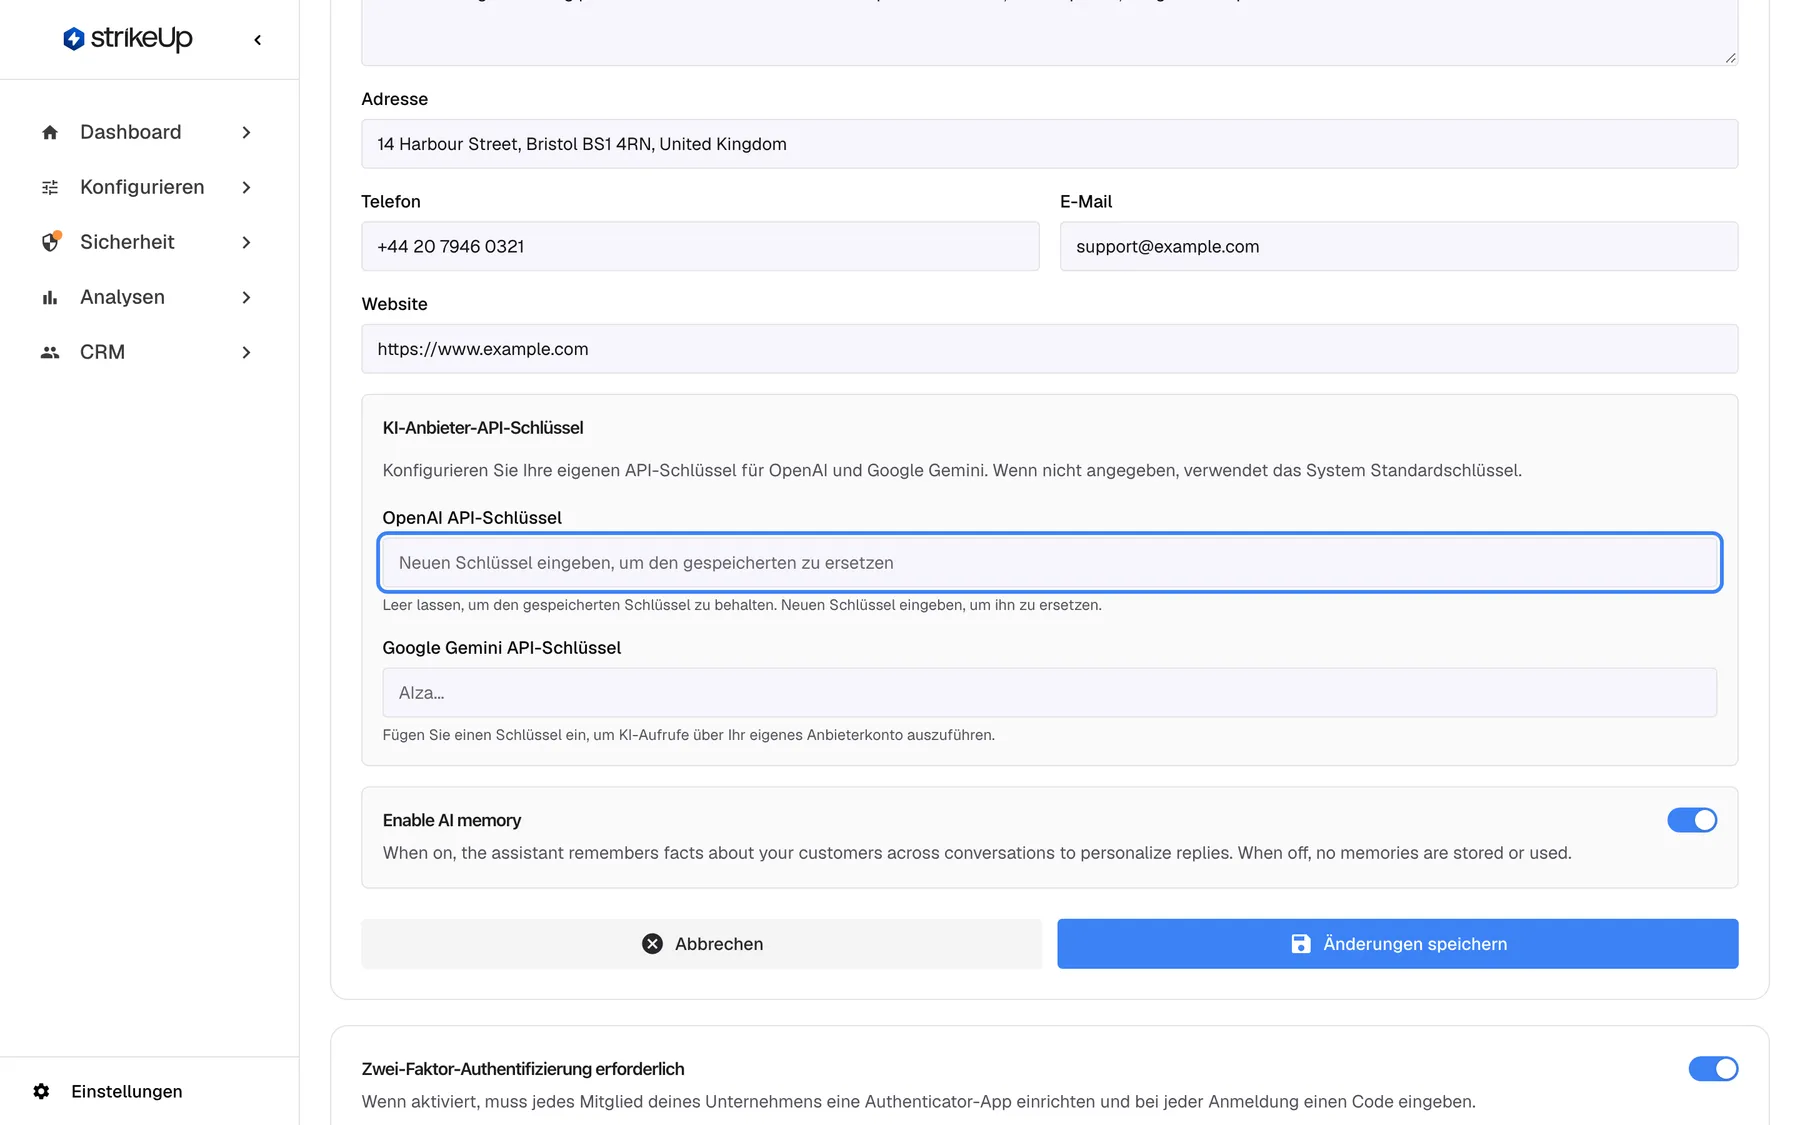
Task: Click the Enable AI memory label
Action: (x=451, y=820)
